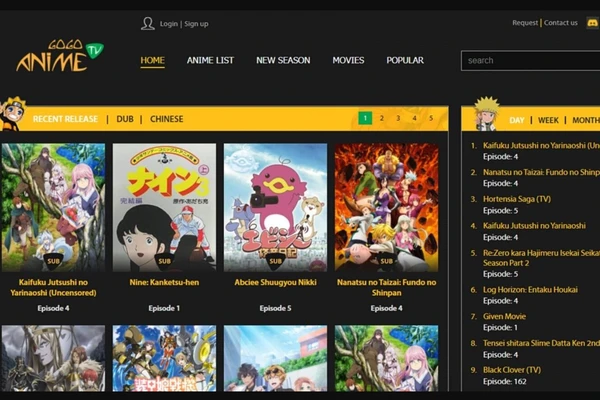Image resolution: width=600 pixels, height=400 pixels.
Task: Click the Nine: Kanketsu-hen title link
Action: [164, 282]
